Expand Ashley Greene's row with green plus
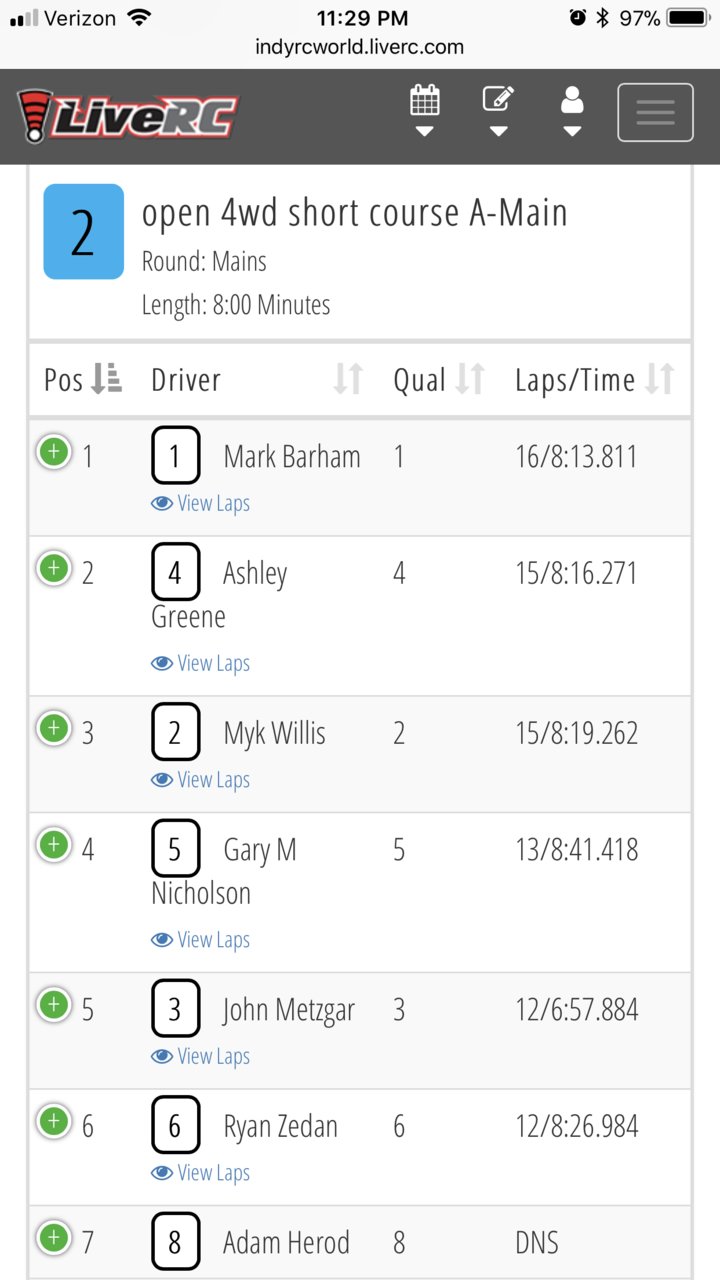Viewport: 720px width, 1280px height. click(x=54, y=569)
